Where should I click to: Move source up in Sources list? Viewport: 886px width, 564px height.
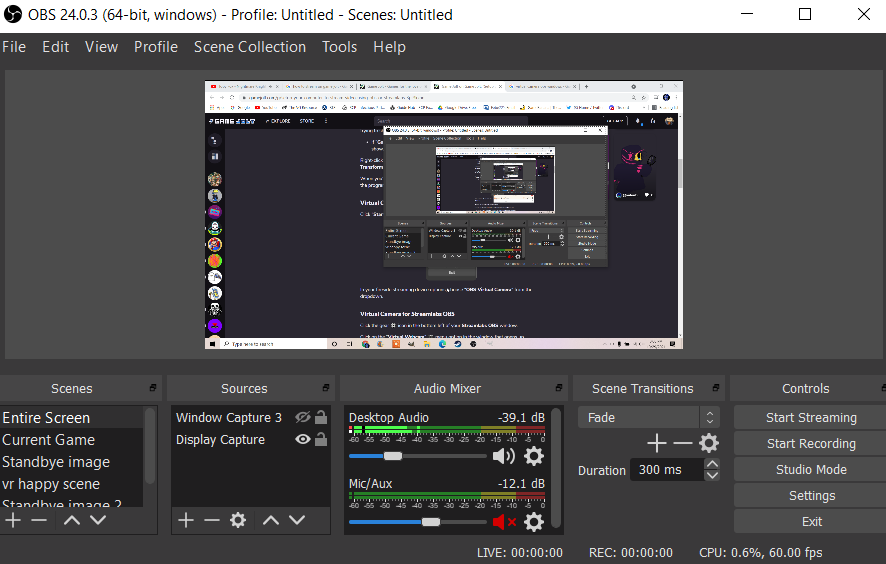[x=271, y=520]
